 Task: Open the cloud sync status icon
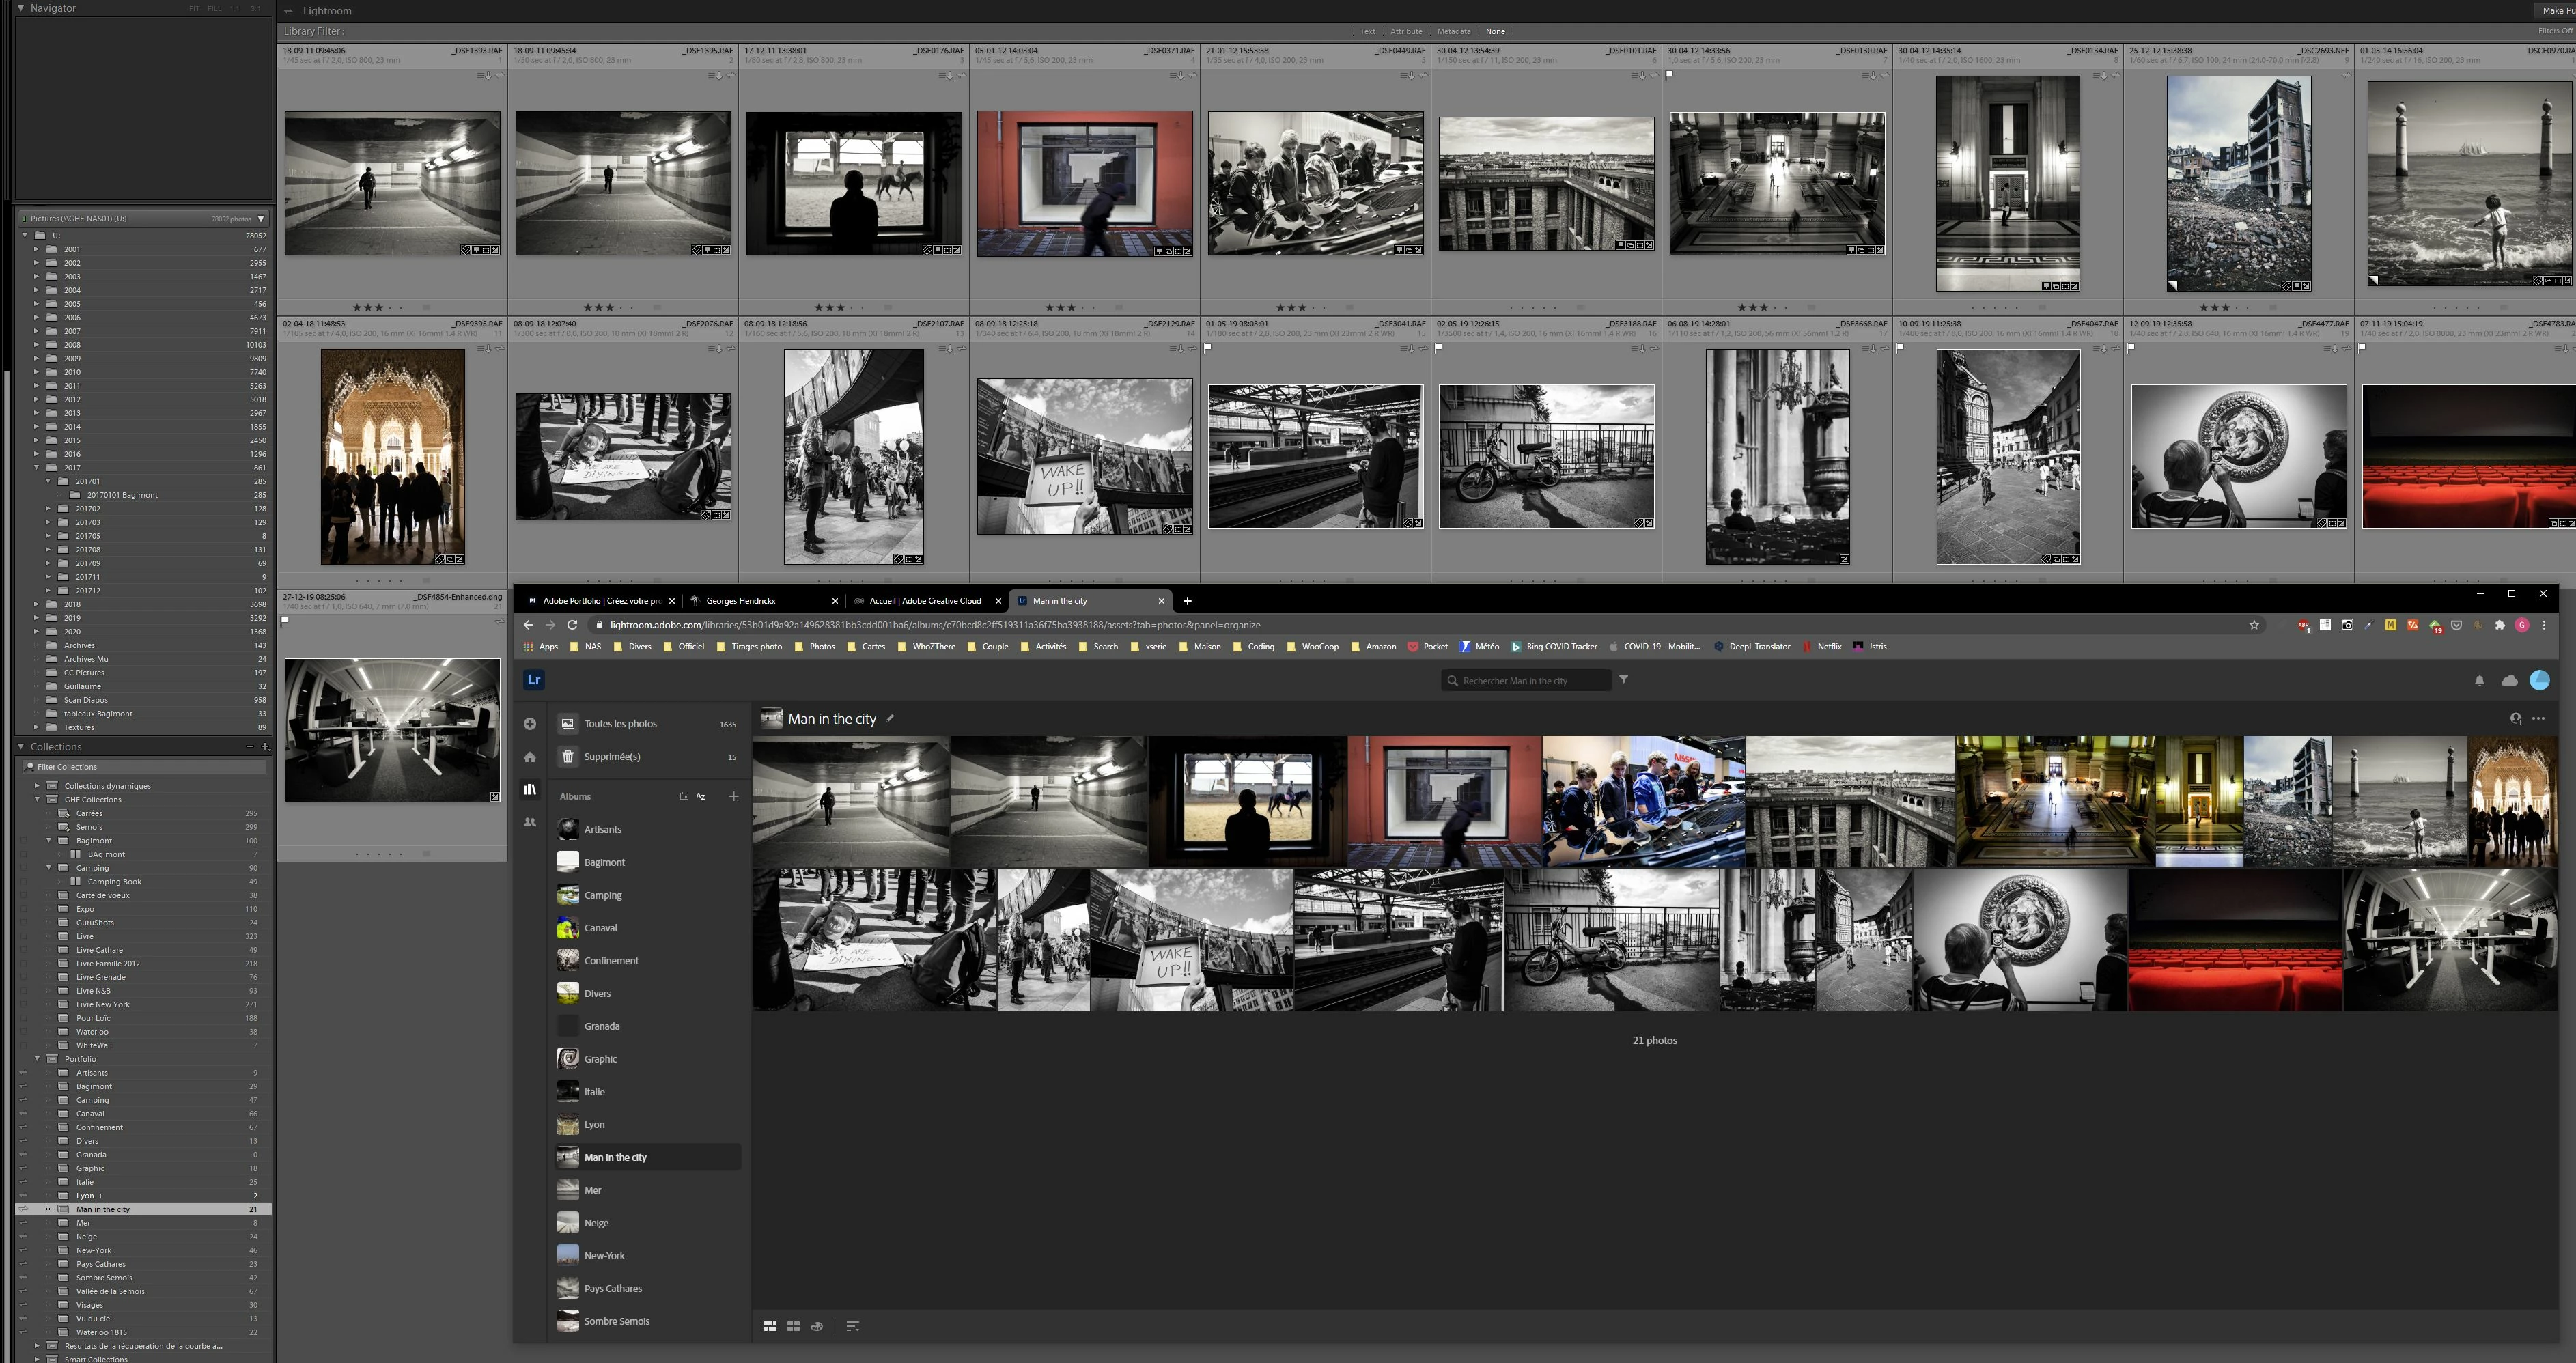(2509, 681)
